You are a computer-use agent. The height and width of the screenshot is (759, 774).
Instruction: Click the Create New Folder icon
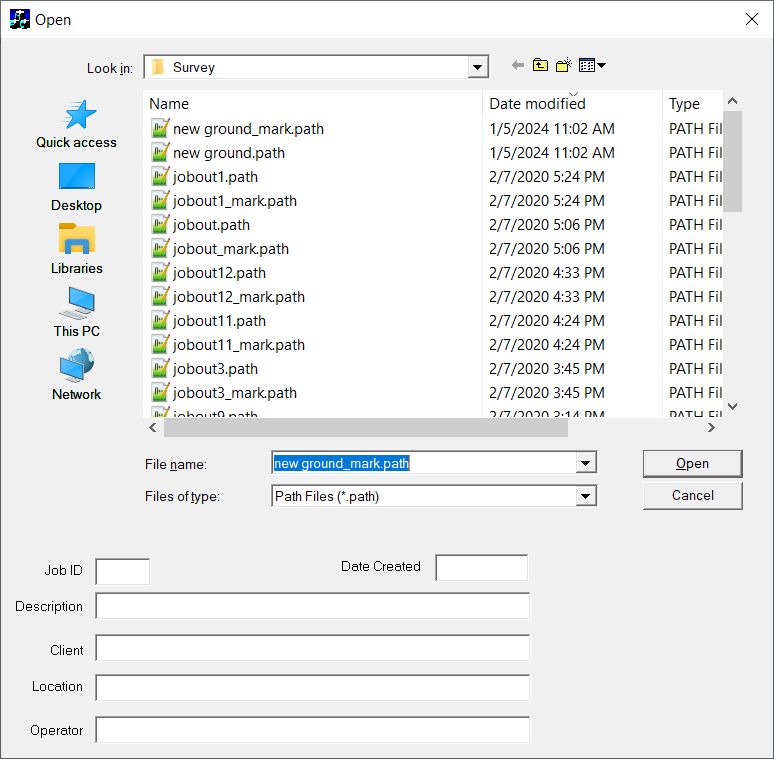(563, 66)
